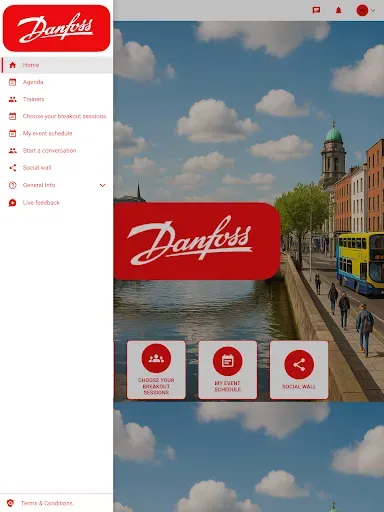
Task: Open the profile dropdown arrow
Action: [373, 10]
